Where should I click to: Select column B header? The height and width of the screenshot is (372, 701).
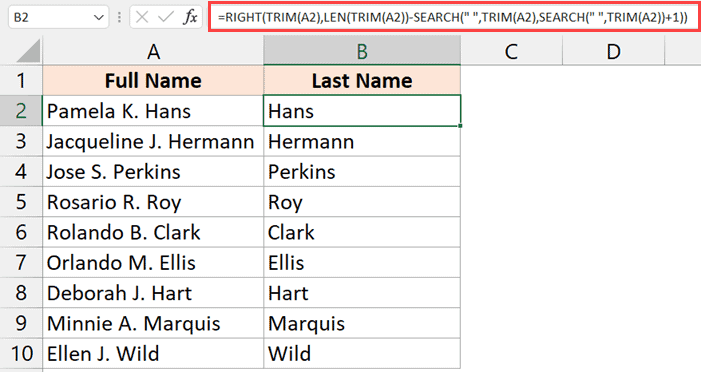tap(362, 51)
